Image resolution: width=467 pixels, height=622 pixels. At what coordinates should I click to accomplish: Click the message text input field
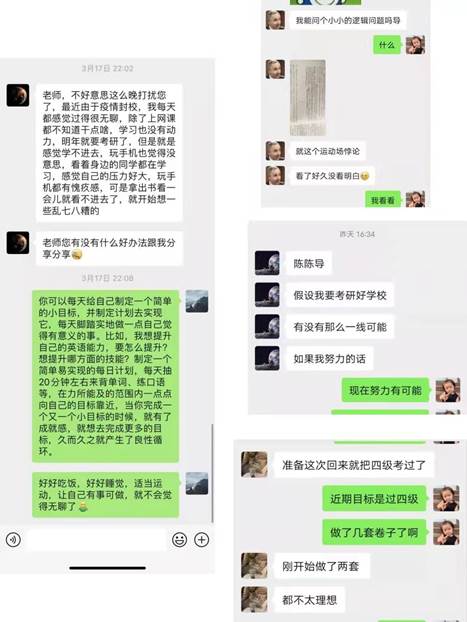(97, 539)
